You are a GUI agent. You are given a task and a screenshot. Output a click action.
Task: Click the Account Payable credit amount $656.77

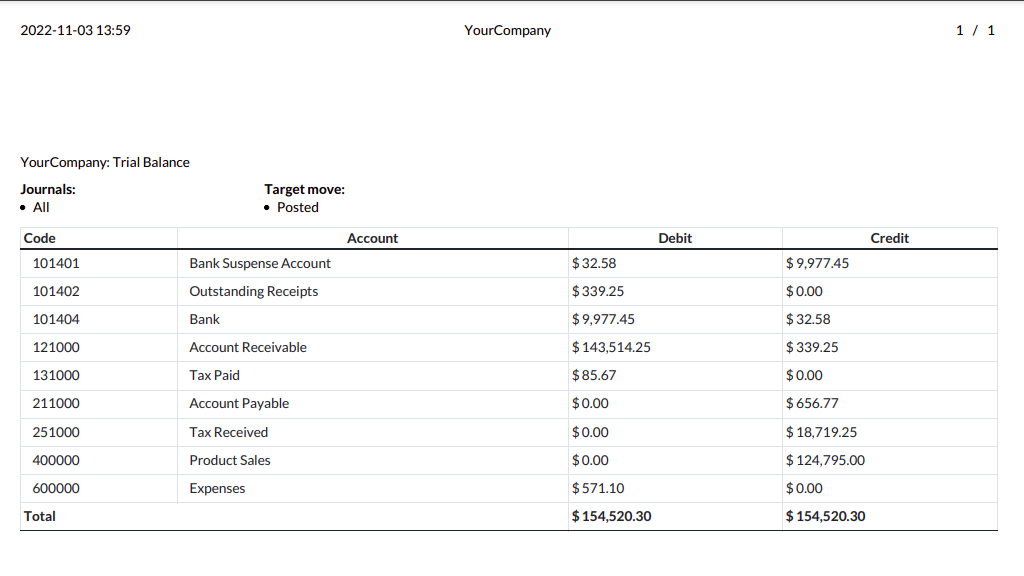click(x=812, y=403)
